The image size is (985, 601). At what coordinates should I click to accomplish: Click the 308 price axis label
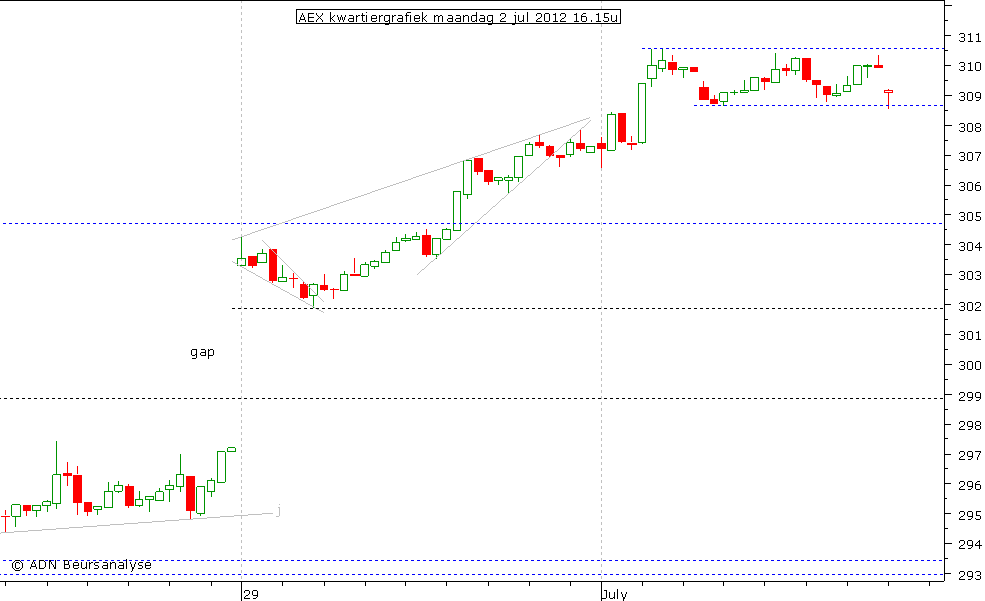tap(969, 127)
